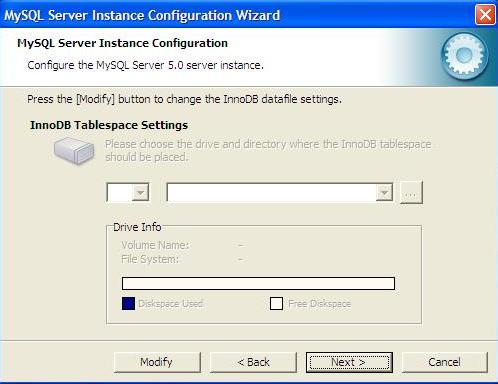498x384 pixels.
Task: Click inside the directory path text field
Action: [x=271, y=192]
